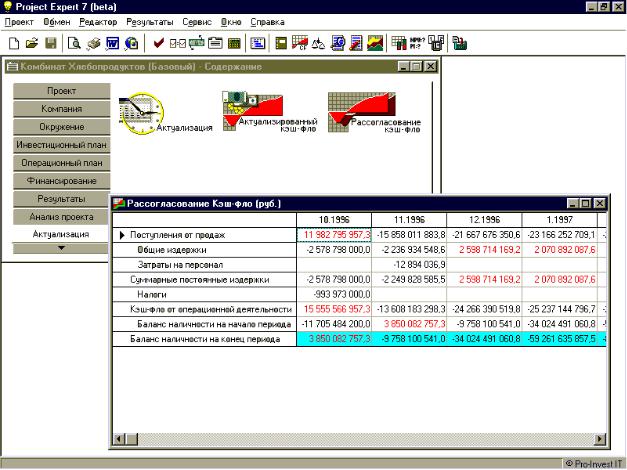Click the card-file toolbar icon
This screenshot has height=470, width=627.
tap(215, 43)
